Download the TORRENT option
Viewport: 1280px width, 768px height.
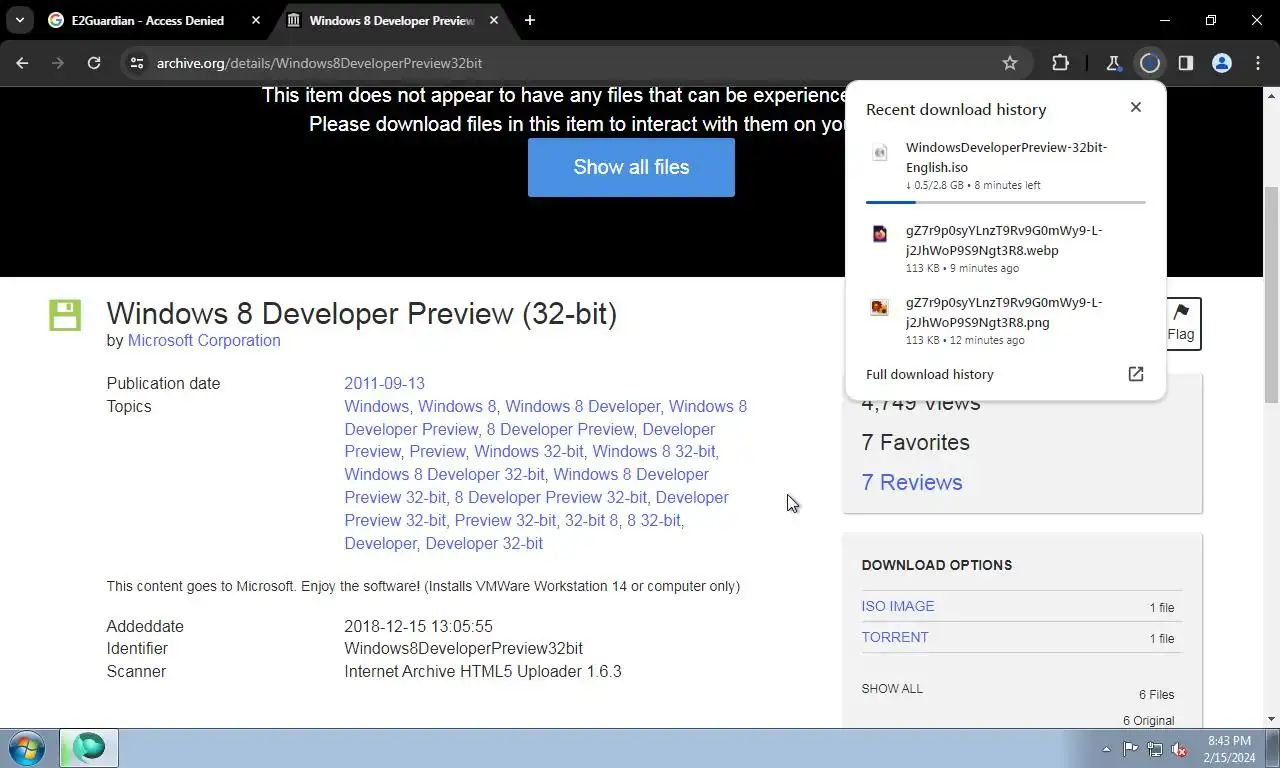click(x=895, y=637)
